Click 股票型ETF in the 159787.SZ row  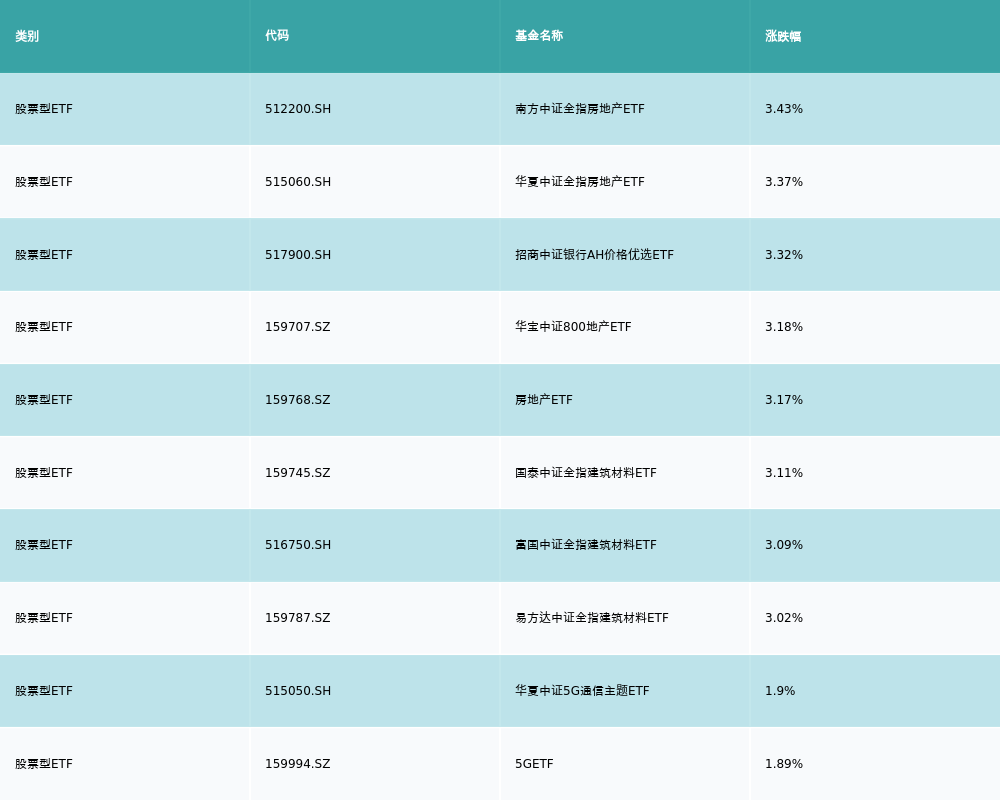click(44, 618)
